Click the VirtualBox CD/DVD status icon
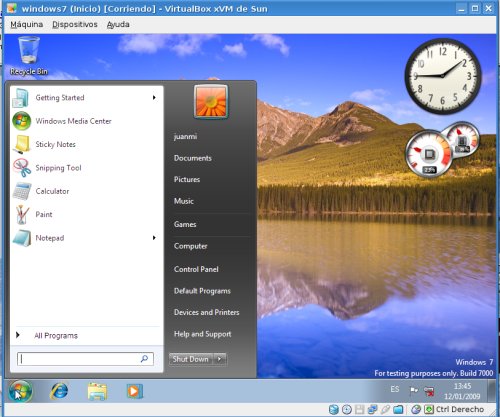The image size is (500, 417). [347, 409]
